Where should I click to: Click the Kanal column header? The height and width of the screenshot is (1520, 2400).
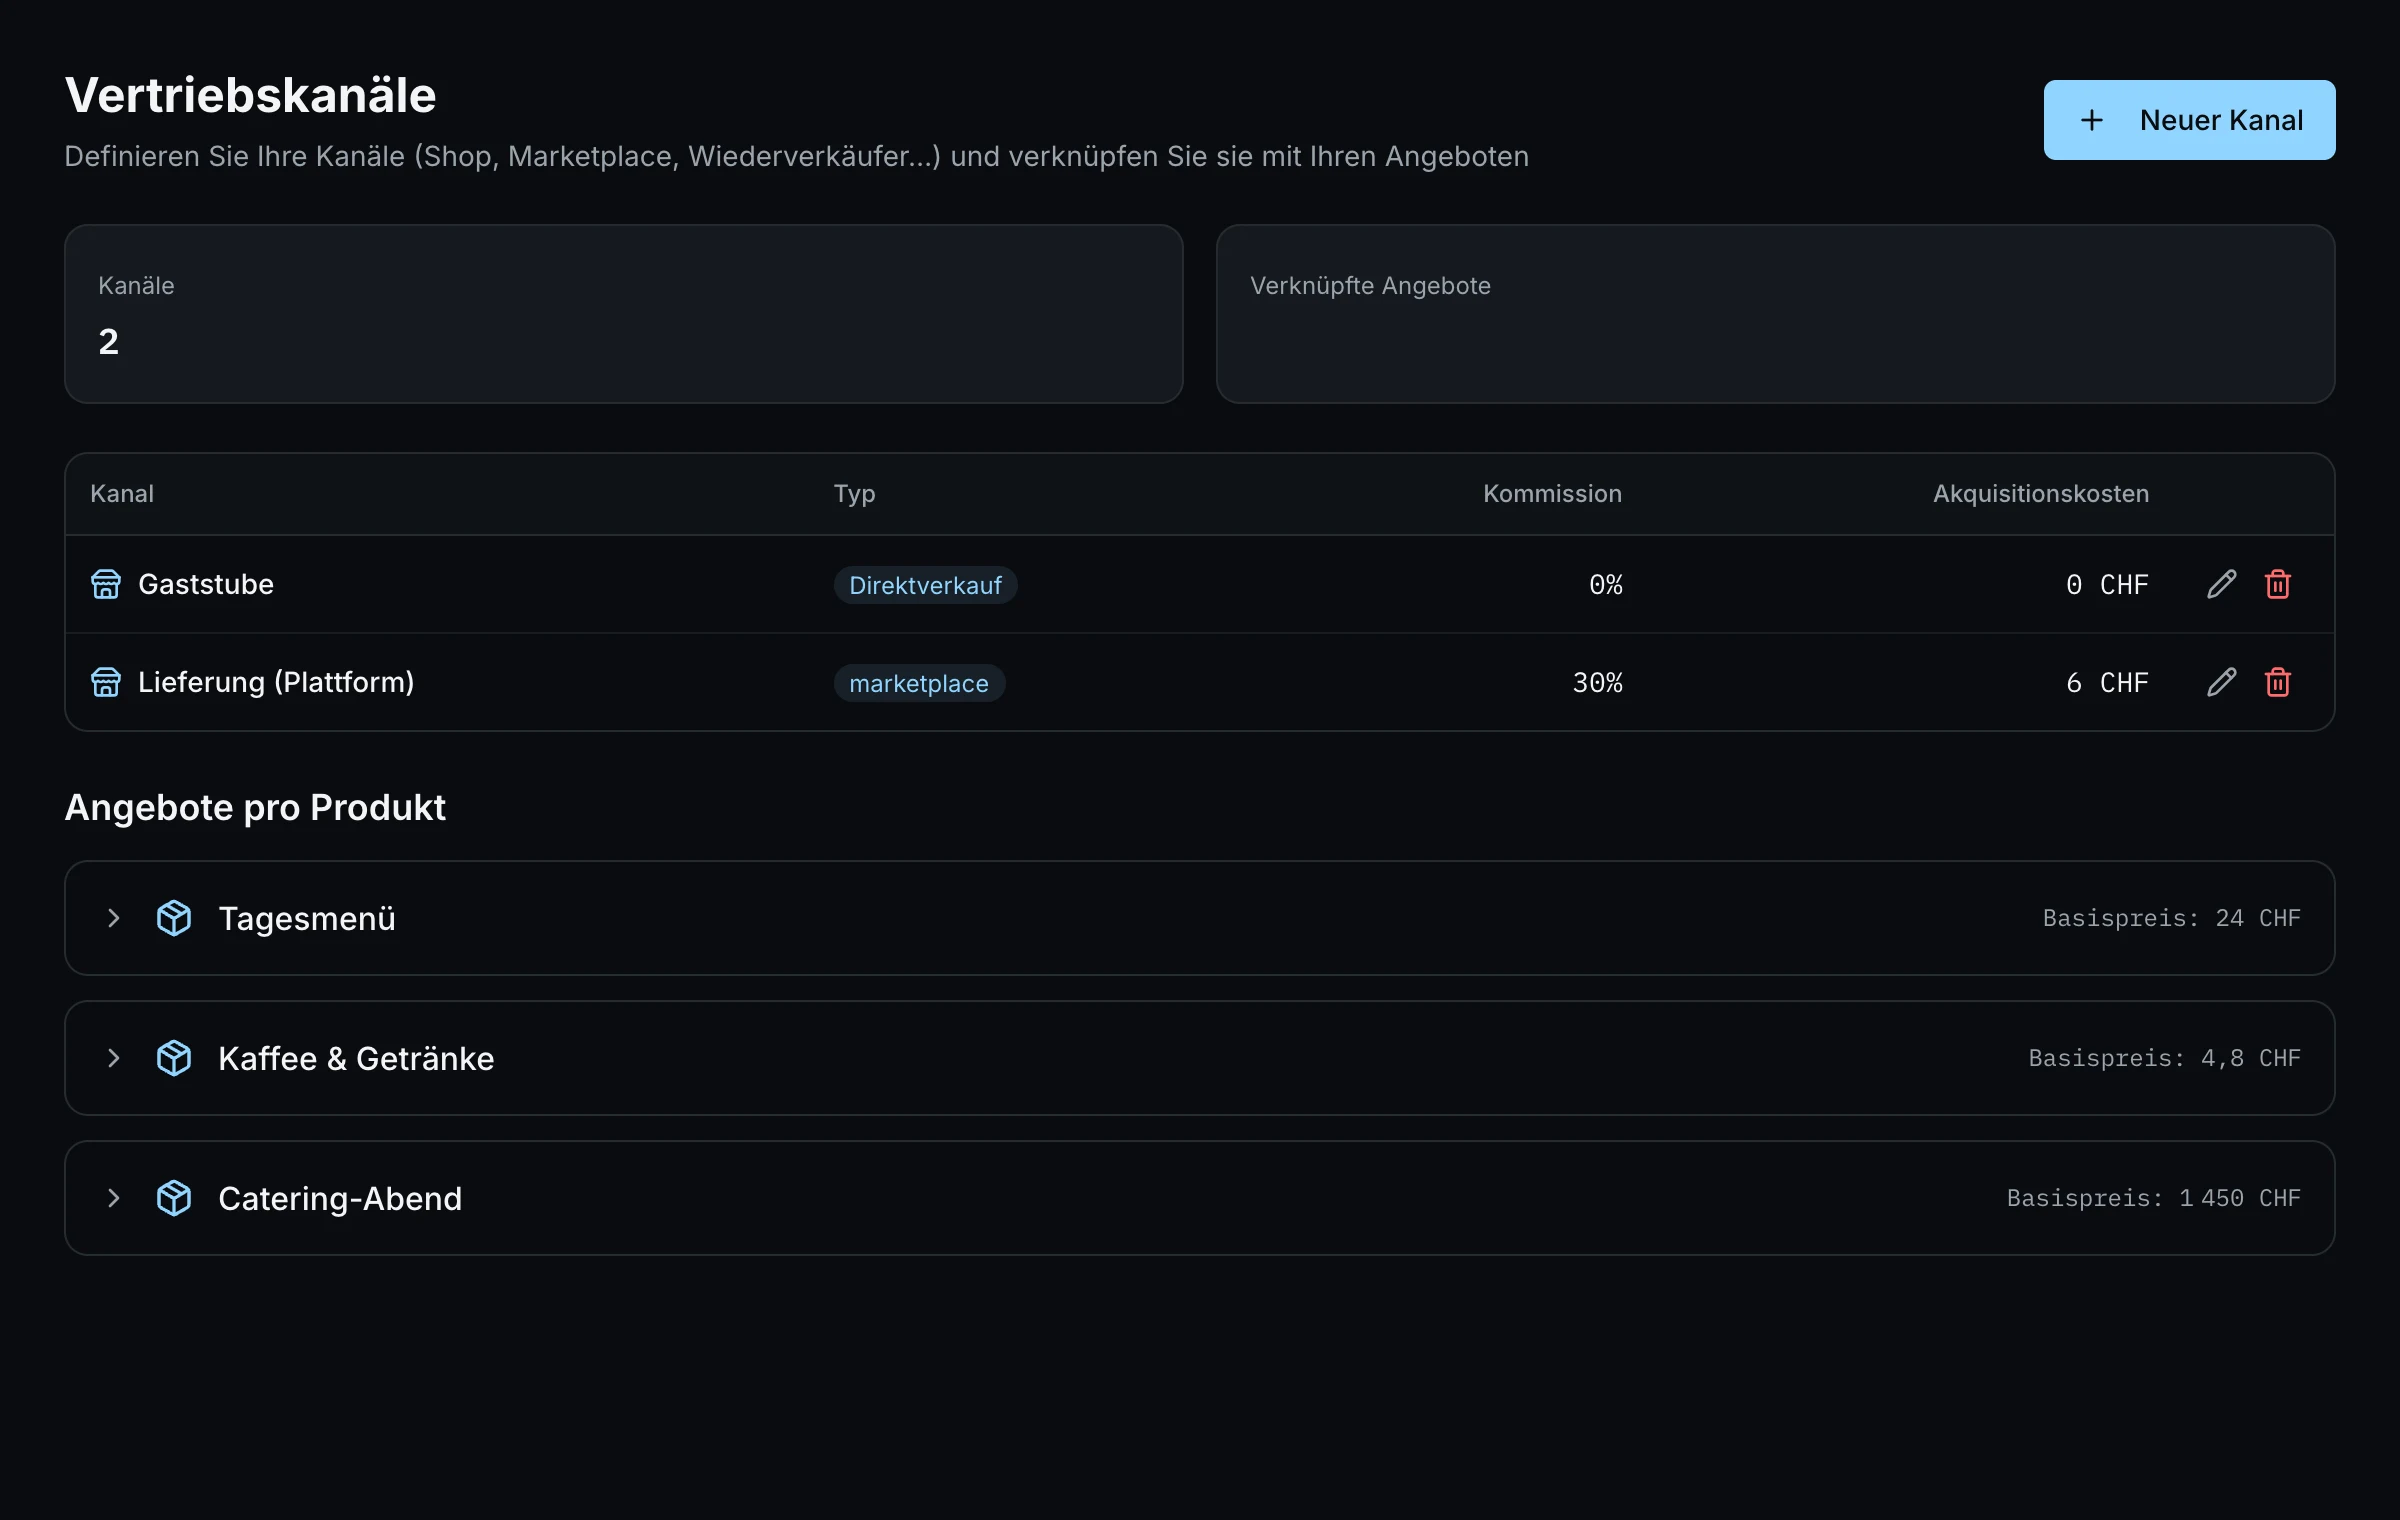[122, 494]
